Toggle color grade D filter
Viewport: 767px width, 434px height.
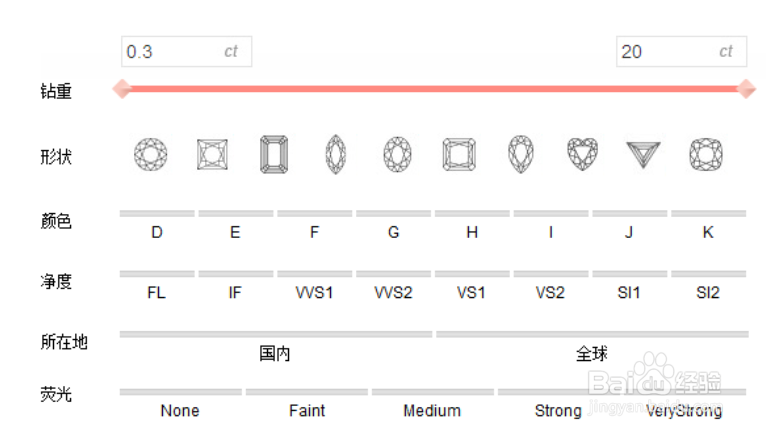tap(157, 225)
